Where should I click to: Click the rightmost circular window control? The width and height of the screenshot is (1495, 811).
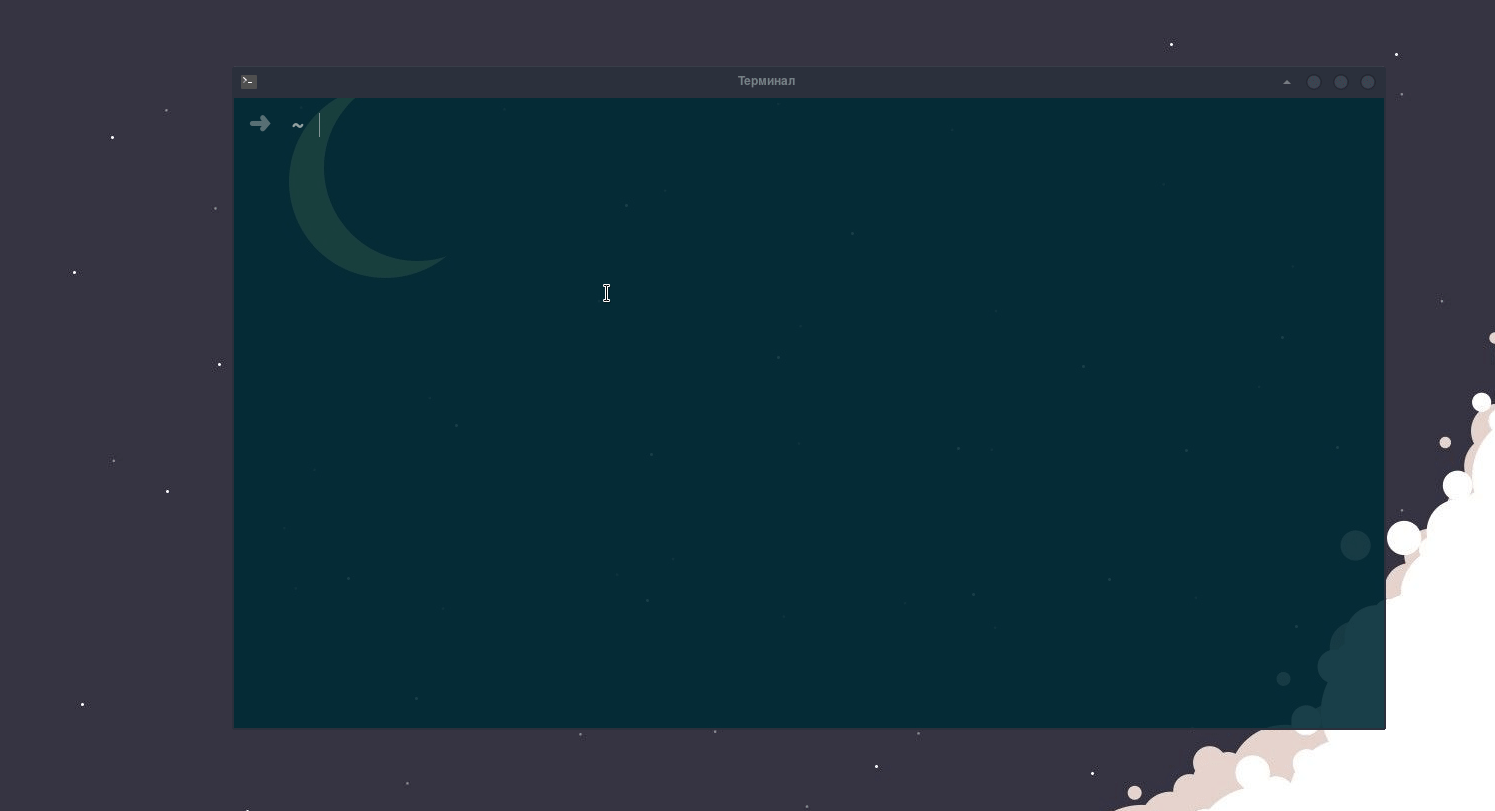click(1367, 82)
